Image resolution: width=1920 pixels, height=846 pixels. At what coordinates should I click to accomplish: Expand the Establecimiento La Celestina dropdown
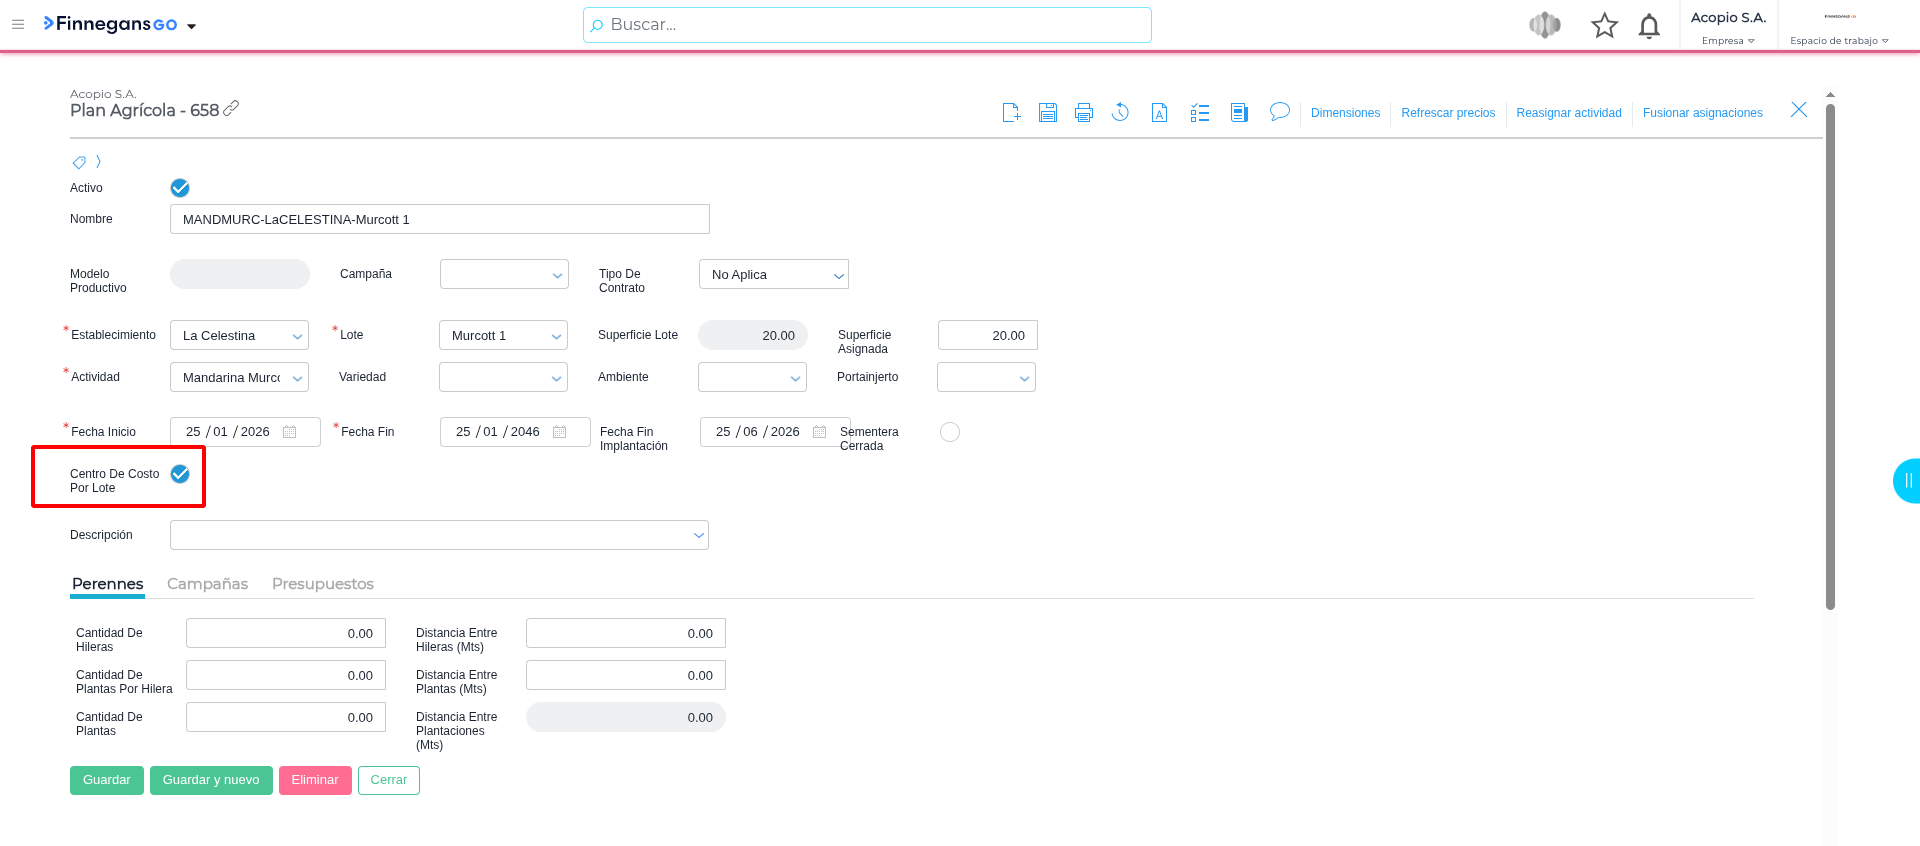pos(239,336)
